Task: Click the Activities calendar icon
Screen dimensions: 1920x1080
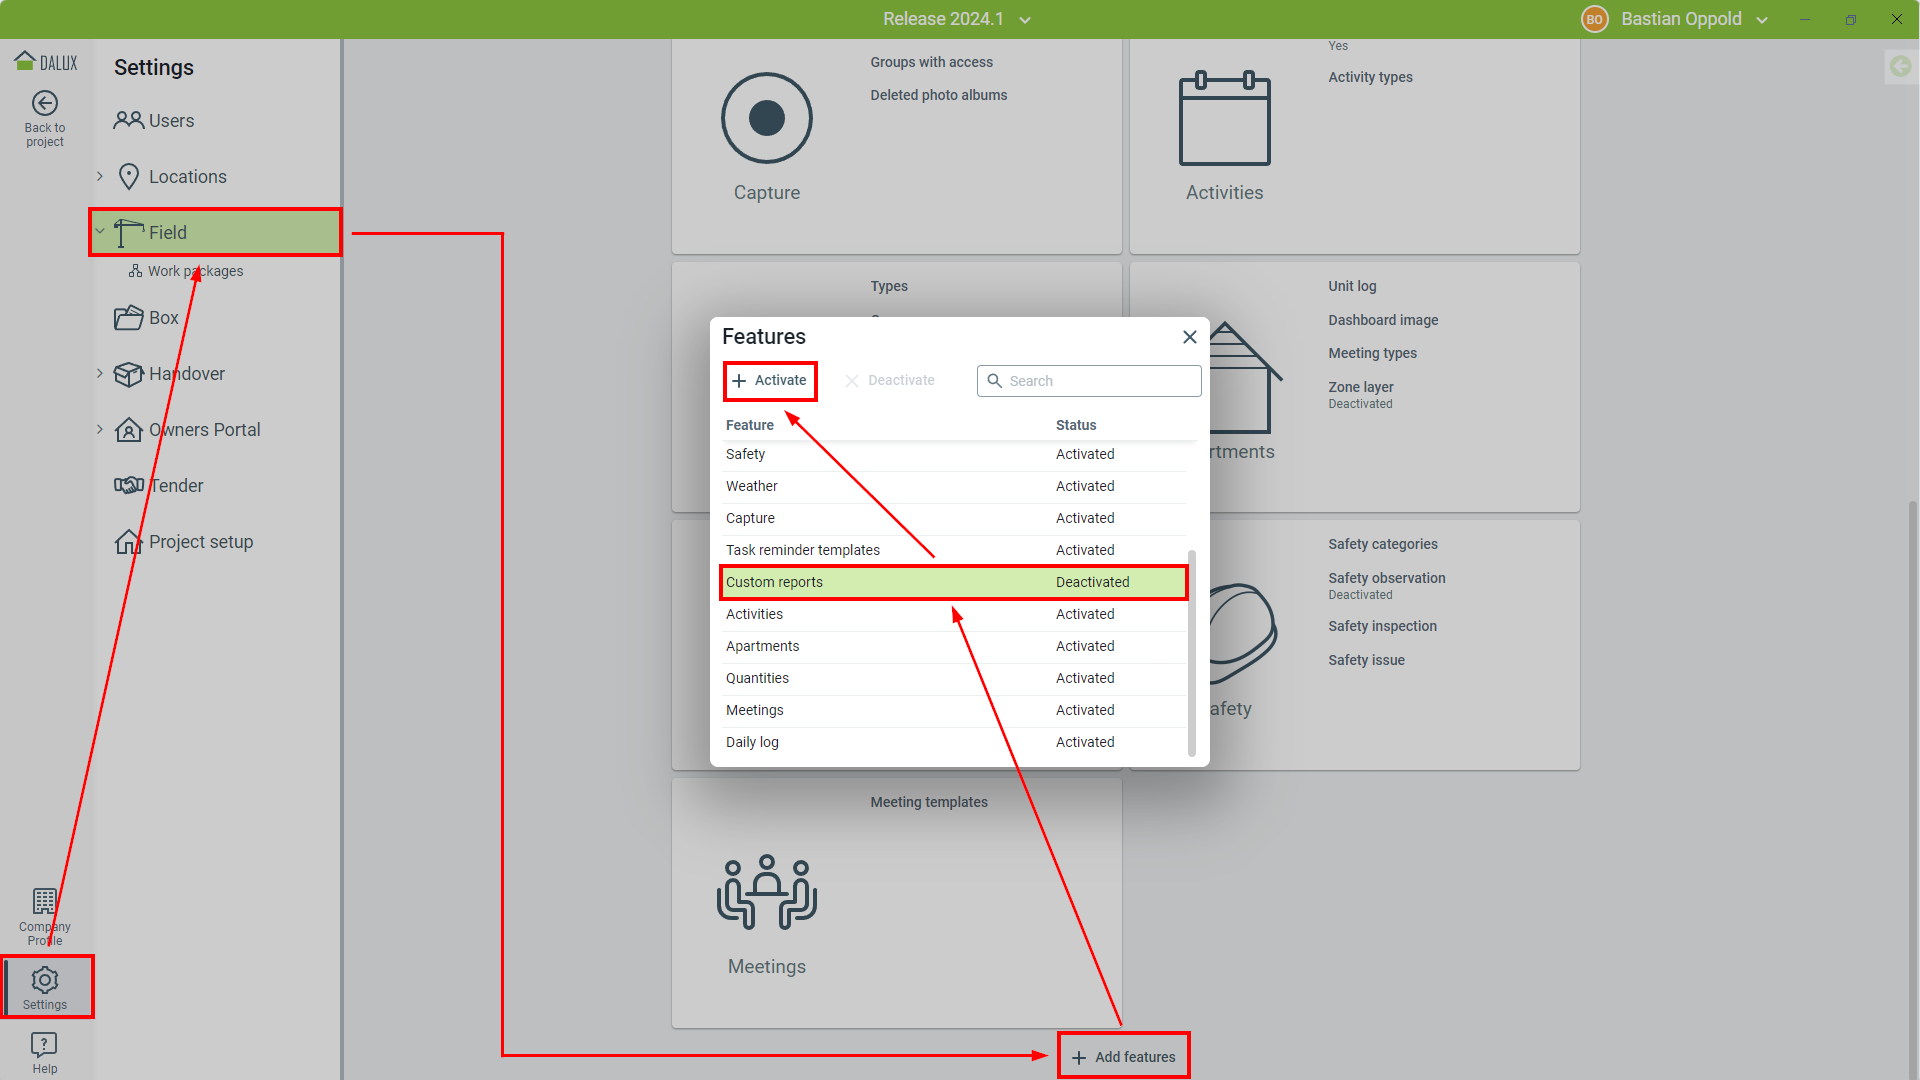Action: [1224, 119]
